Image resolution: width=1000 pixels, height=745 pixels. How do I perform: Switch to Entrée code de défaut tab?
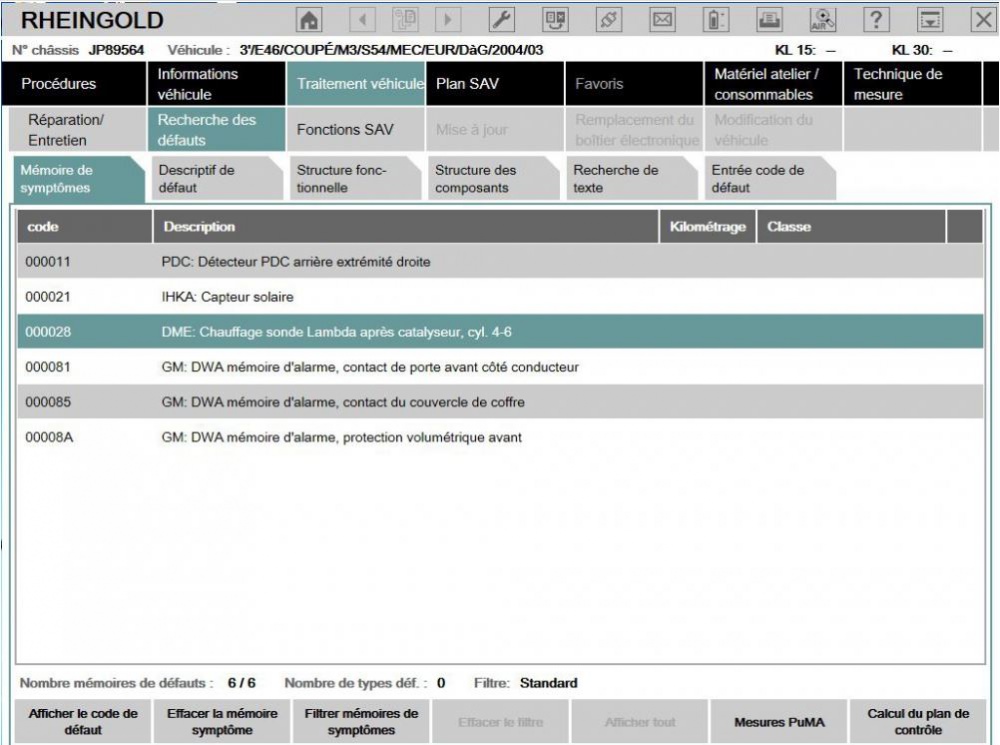click(770, 179)
